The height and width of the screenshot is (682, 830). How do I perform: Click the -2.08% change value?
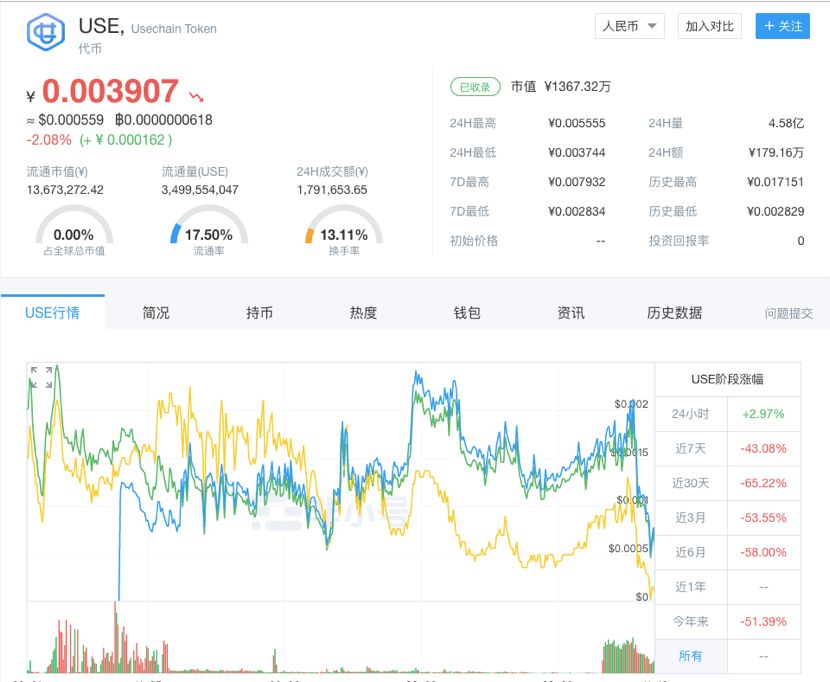(x=49, y=140)
